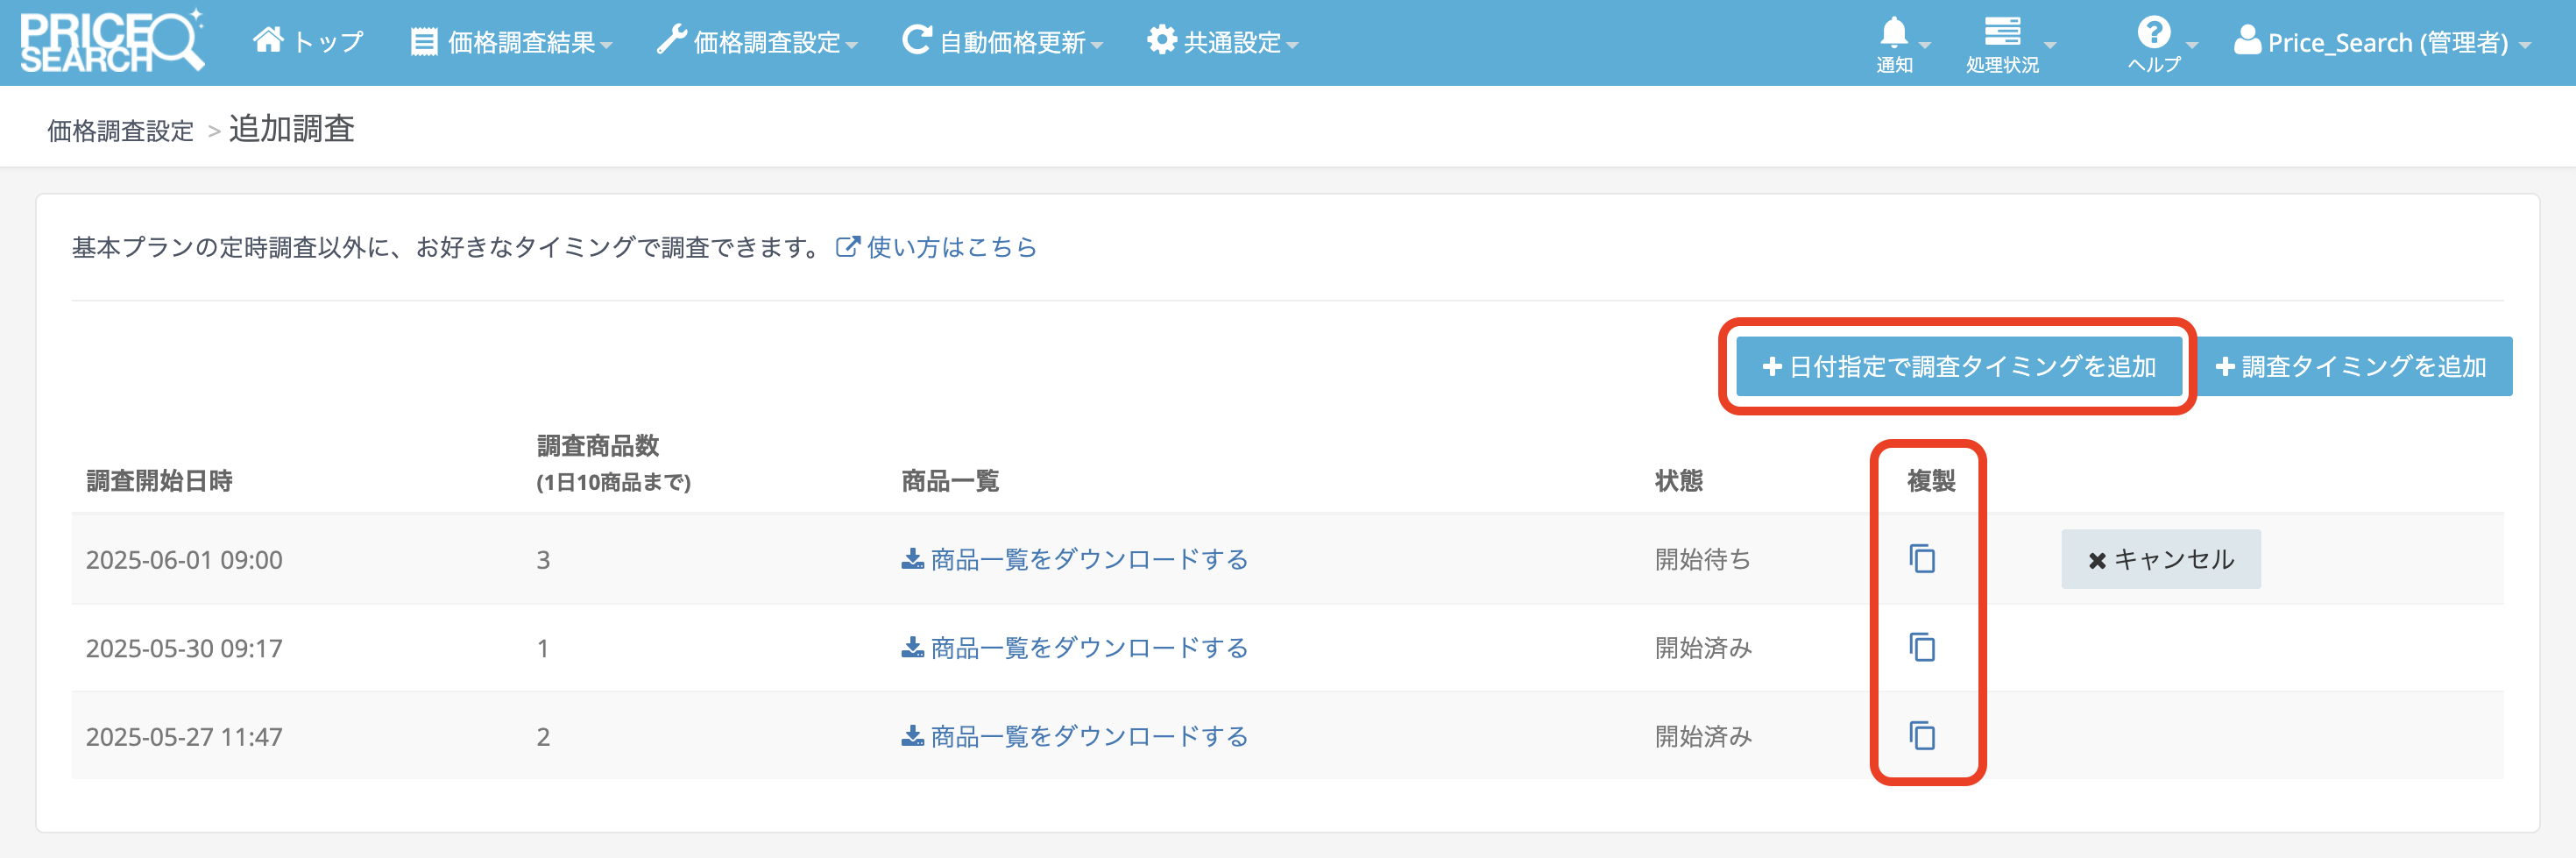Expand the 自動価格更新 dropdown menu

pos(1003,42)
